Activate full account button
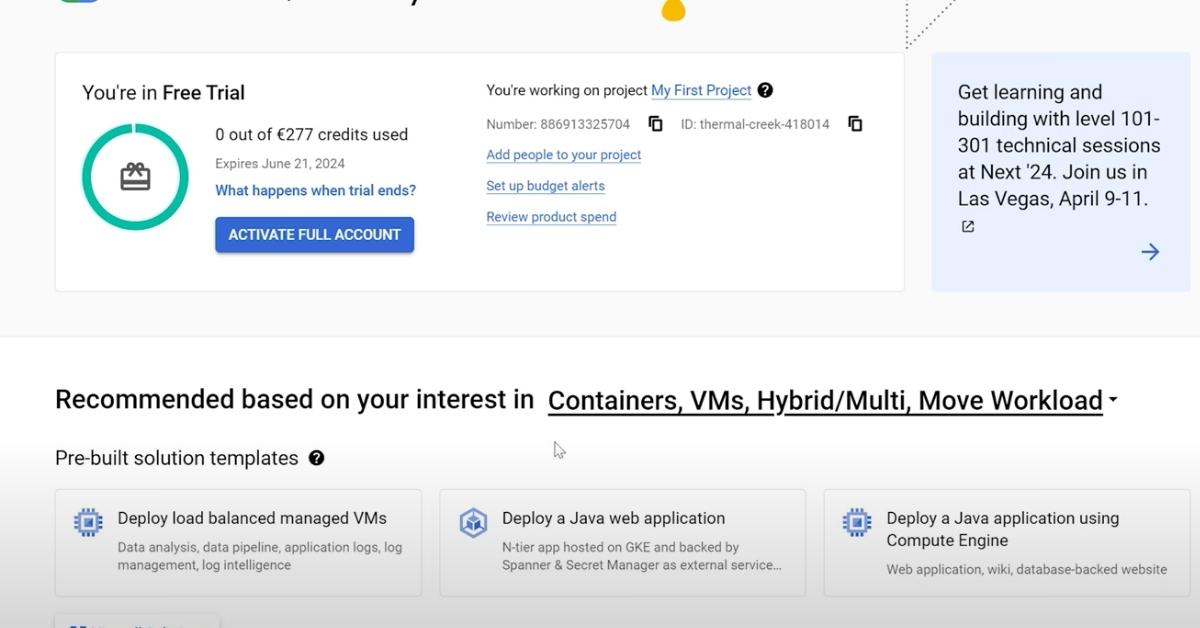Viewport: 1200px width, 628px height. tap(314, 235)
